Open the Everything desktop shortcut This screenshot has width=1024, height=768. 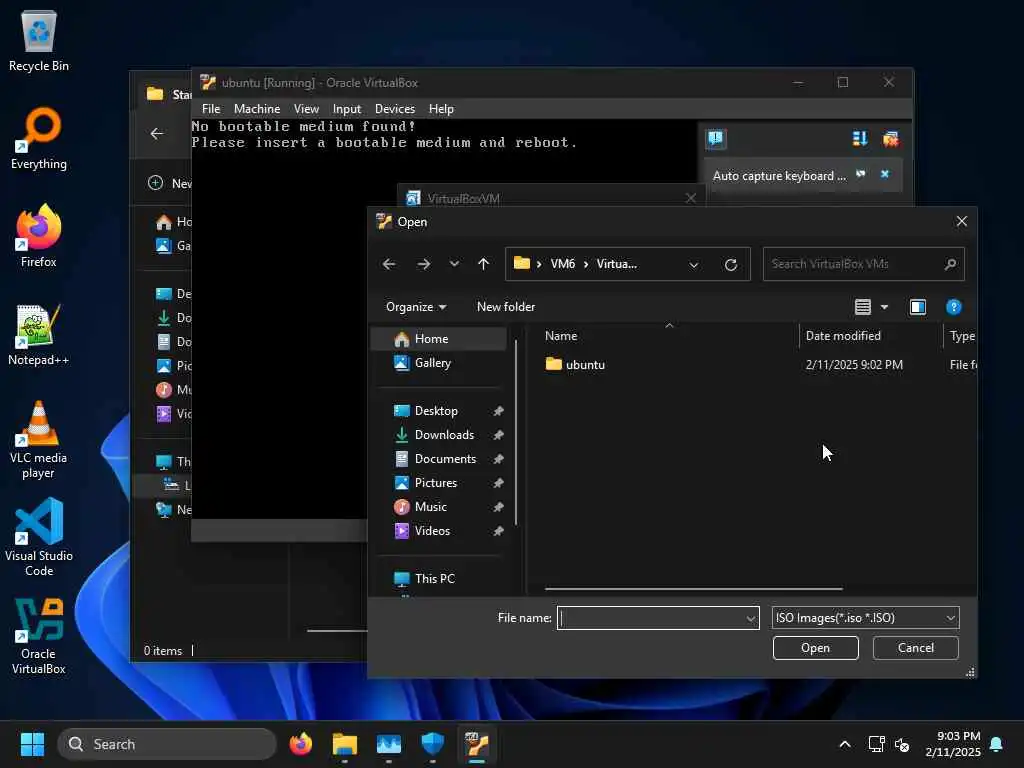coord(39,139)
